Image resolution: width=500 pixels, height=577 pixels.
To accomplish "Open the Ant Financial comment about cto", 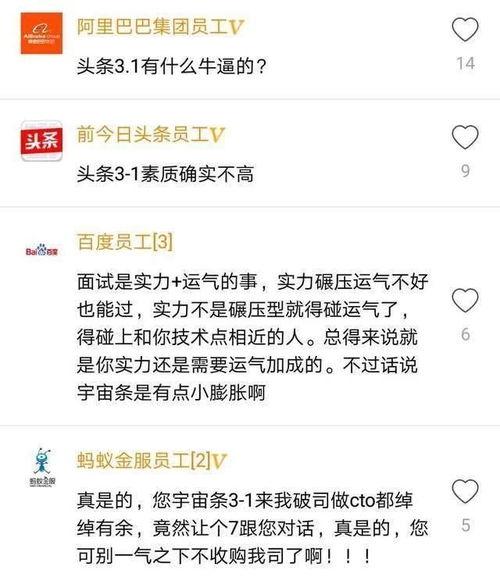I will [252, 528].
